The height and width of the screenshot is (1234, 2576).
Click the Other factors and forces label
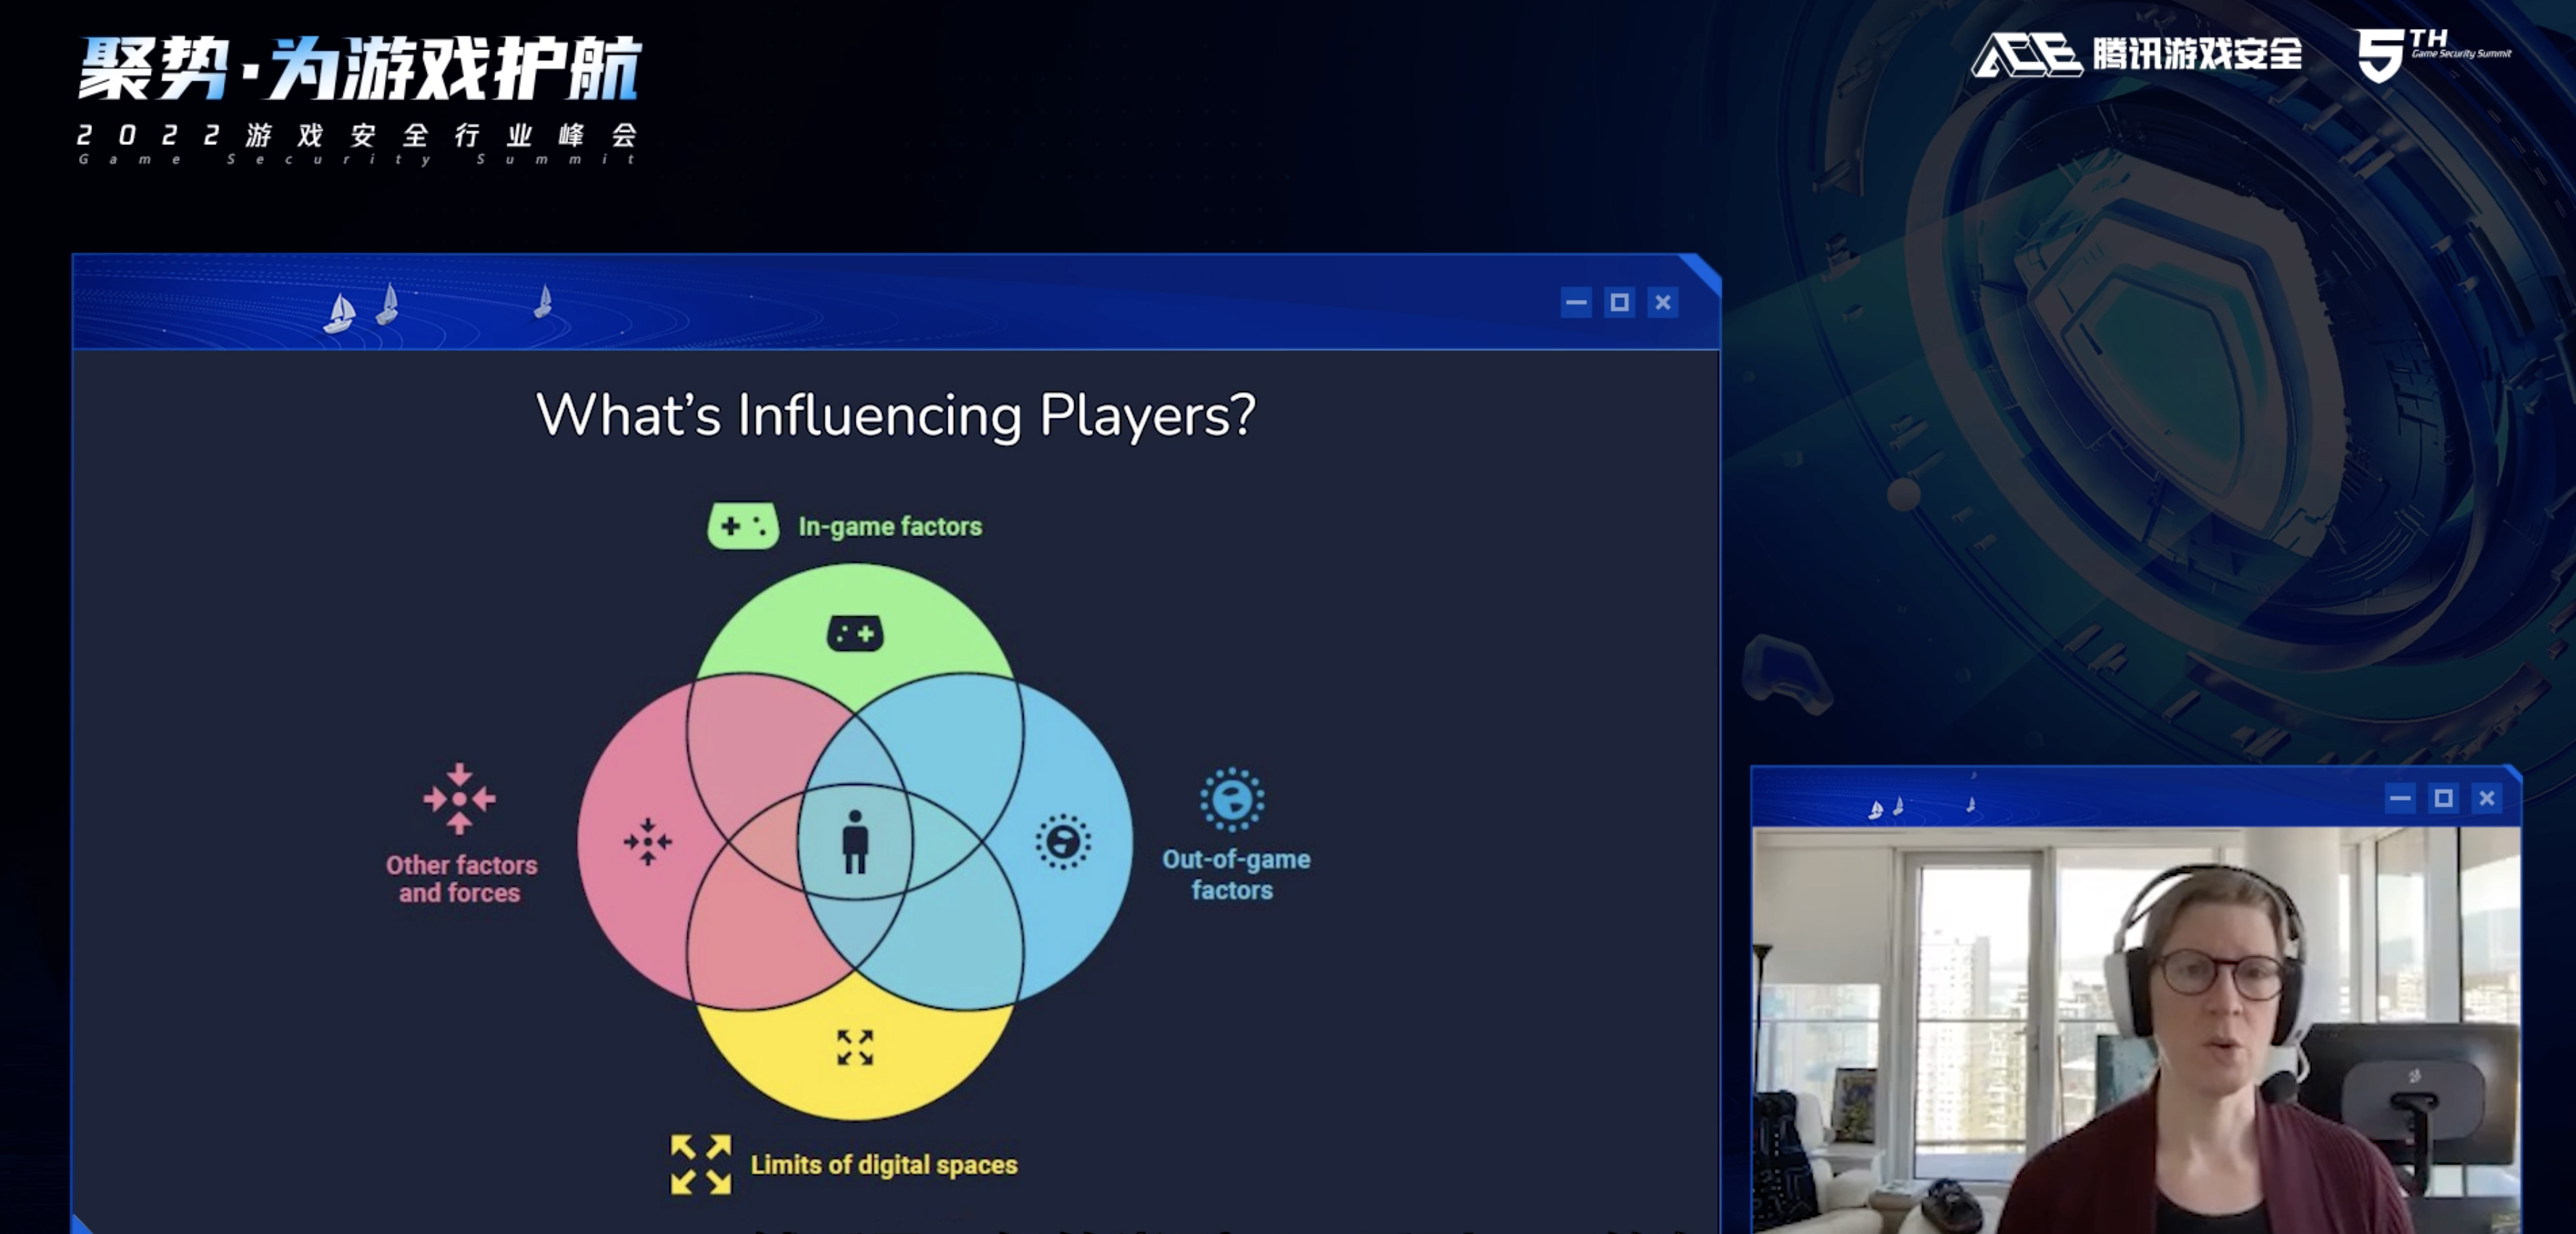pos(461,879)
